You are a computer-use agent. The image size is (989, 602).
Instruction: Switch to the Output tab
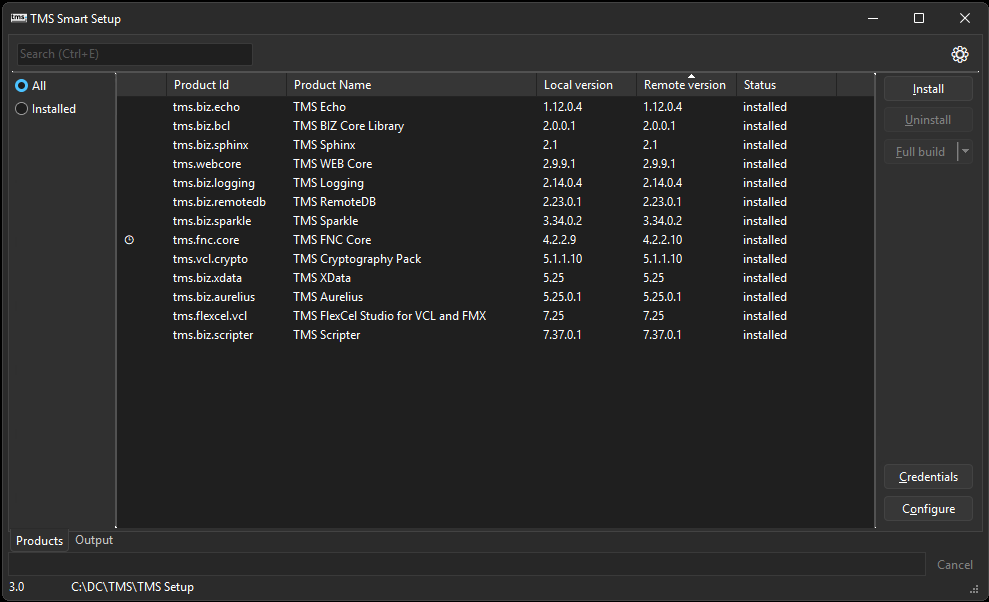94,540
